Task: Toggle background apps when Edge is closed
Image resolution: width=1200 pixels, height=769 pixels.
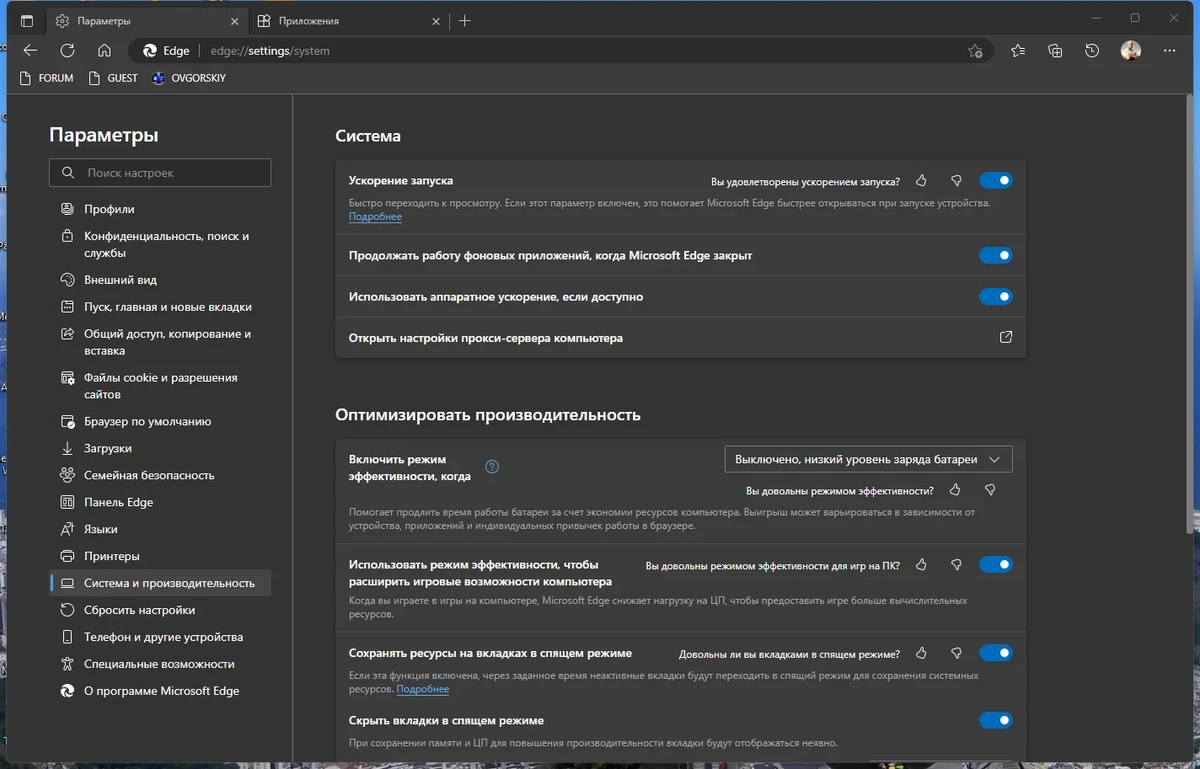Action: (995, 255)
